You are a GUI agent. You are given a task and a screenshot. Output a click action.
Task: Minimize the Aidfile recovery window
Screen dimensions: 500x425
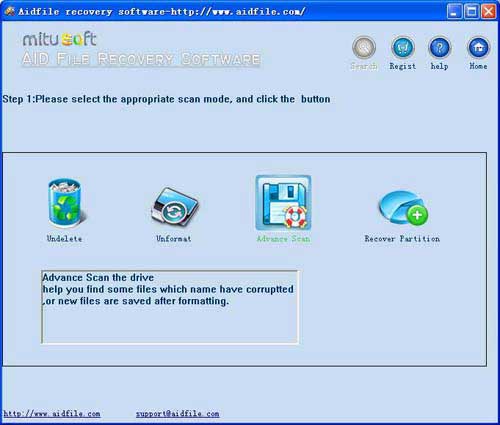(454, 11)
